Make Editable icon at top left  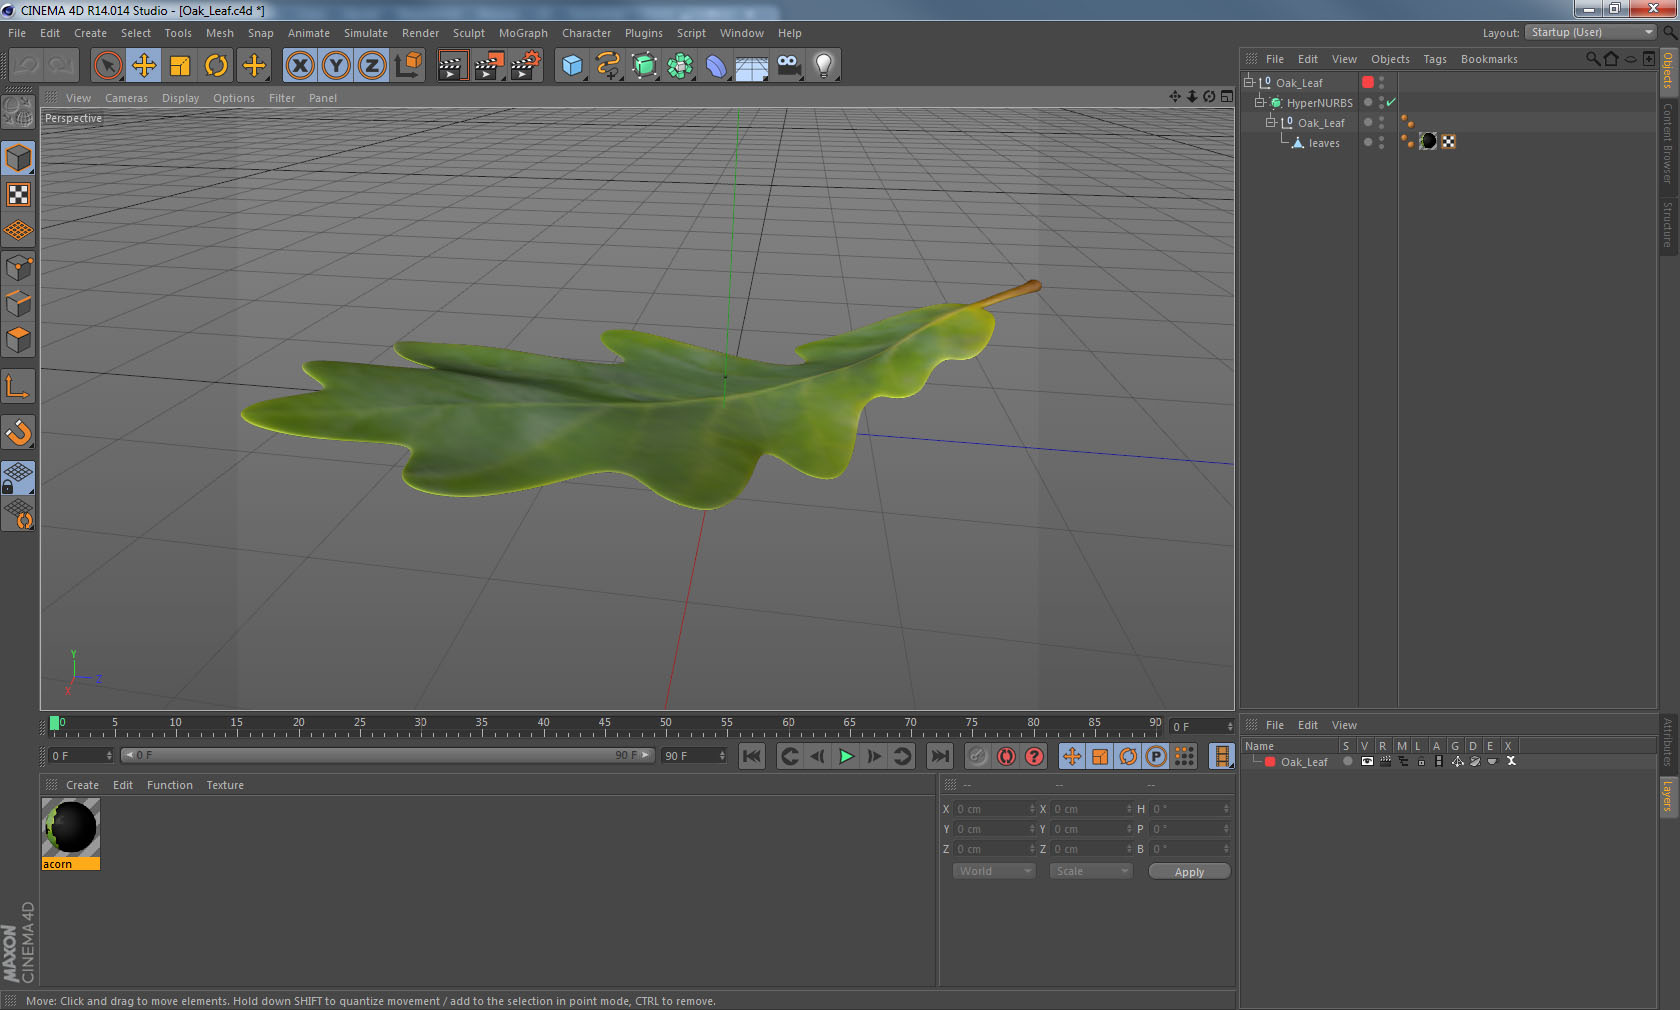coord(19,112)
